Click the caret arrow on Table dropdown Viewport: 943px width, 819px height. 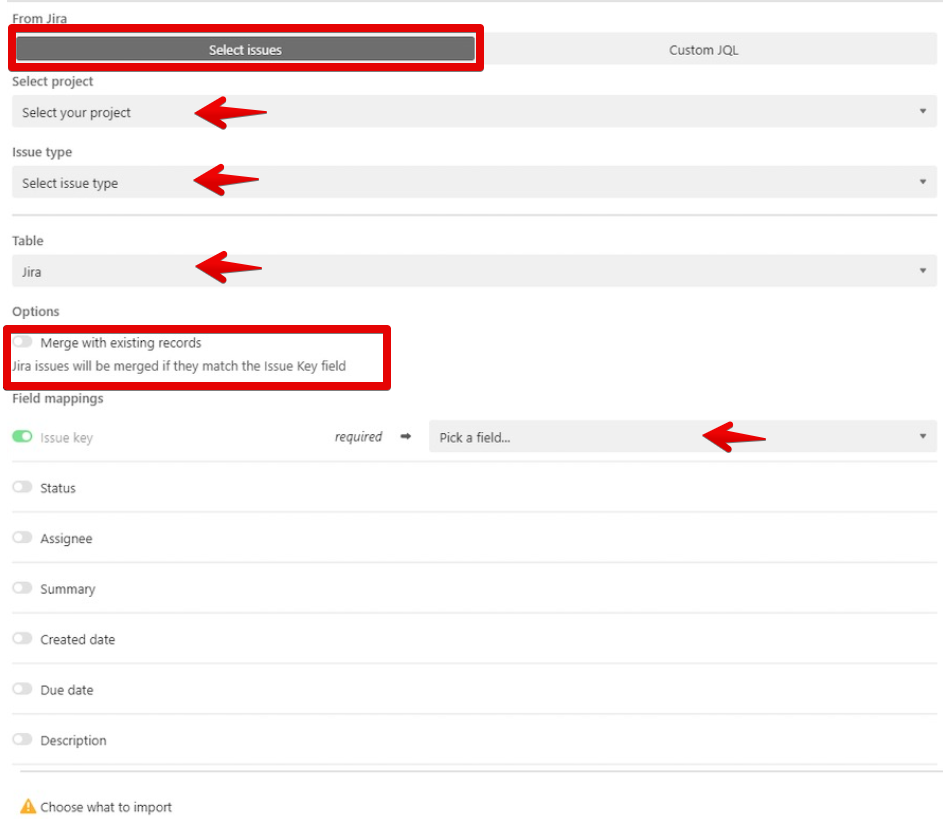click(922, 271)
